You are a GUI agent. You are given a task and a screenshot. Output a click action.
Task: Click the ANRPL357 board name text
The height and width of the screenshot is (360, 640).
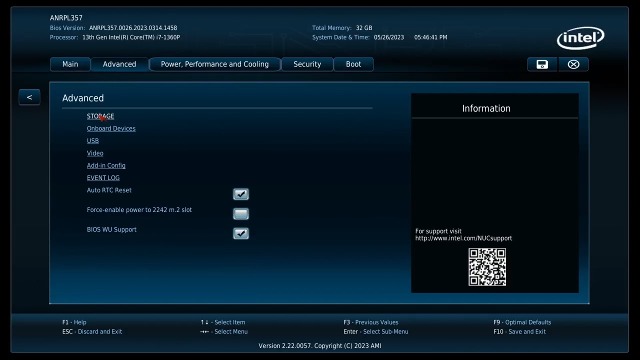click(66, 18)
